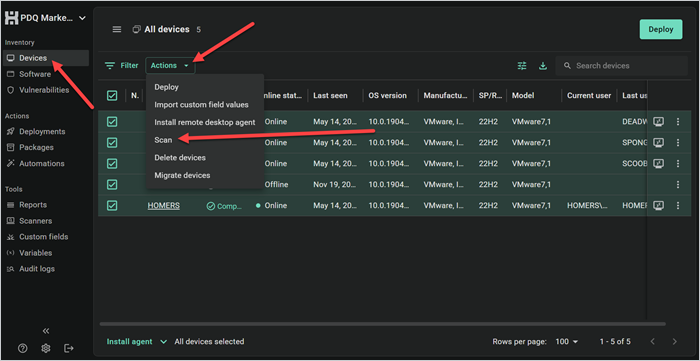Viewport: 700px width, 361px height.
Task: Open more options for Offline device row
Action: (x=678, y=185)
